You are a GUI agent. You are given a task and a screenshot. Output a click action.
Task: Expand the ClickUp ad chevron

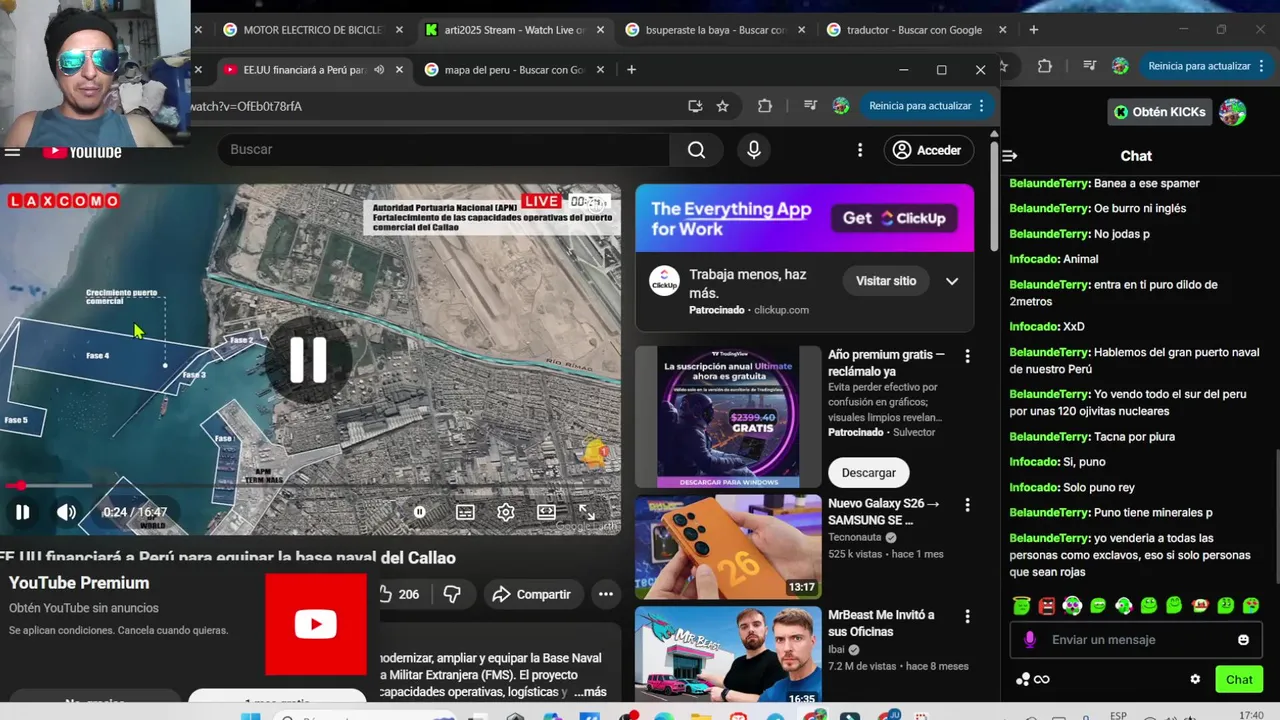coord(952,281)
